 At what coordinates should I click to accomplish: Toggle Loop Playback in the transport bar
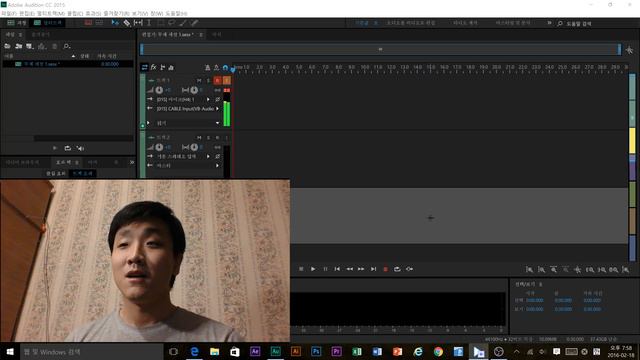coord(397,269)
